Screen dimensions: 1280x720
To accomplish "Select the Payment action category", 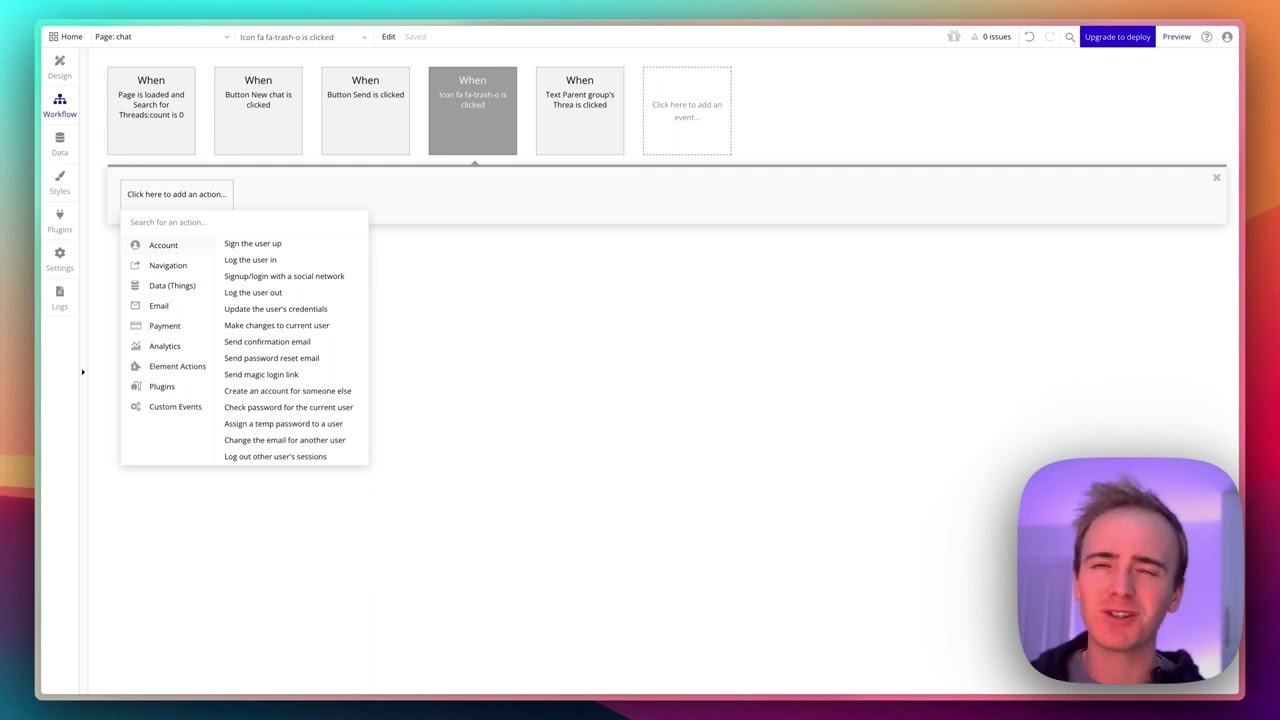I will click(168, 326).
